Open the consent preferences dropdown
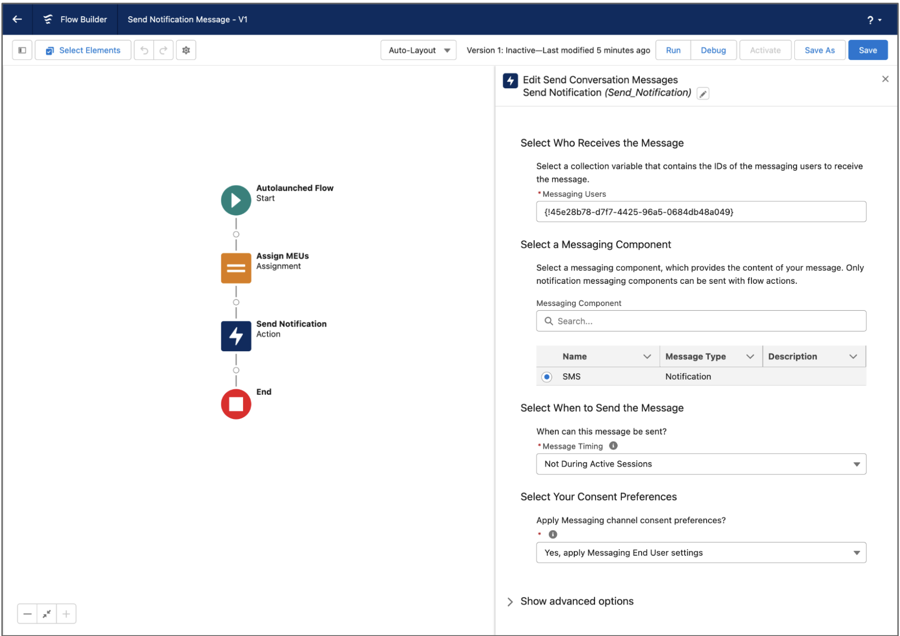 click(701, 553)
